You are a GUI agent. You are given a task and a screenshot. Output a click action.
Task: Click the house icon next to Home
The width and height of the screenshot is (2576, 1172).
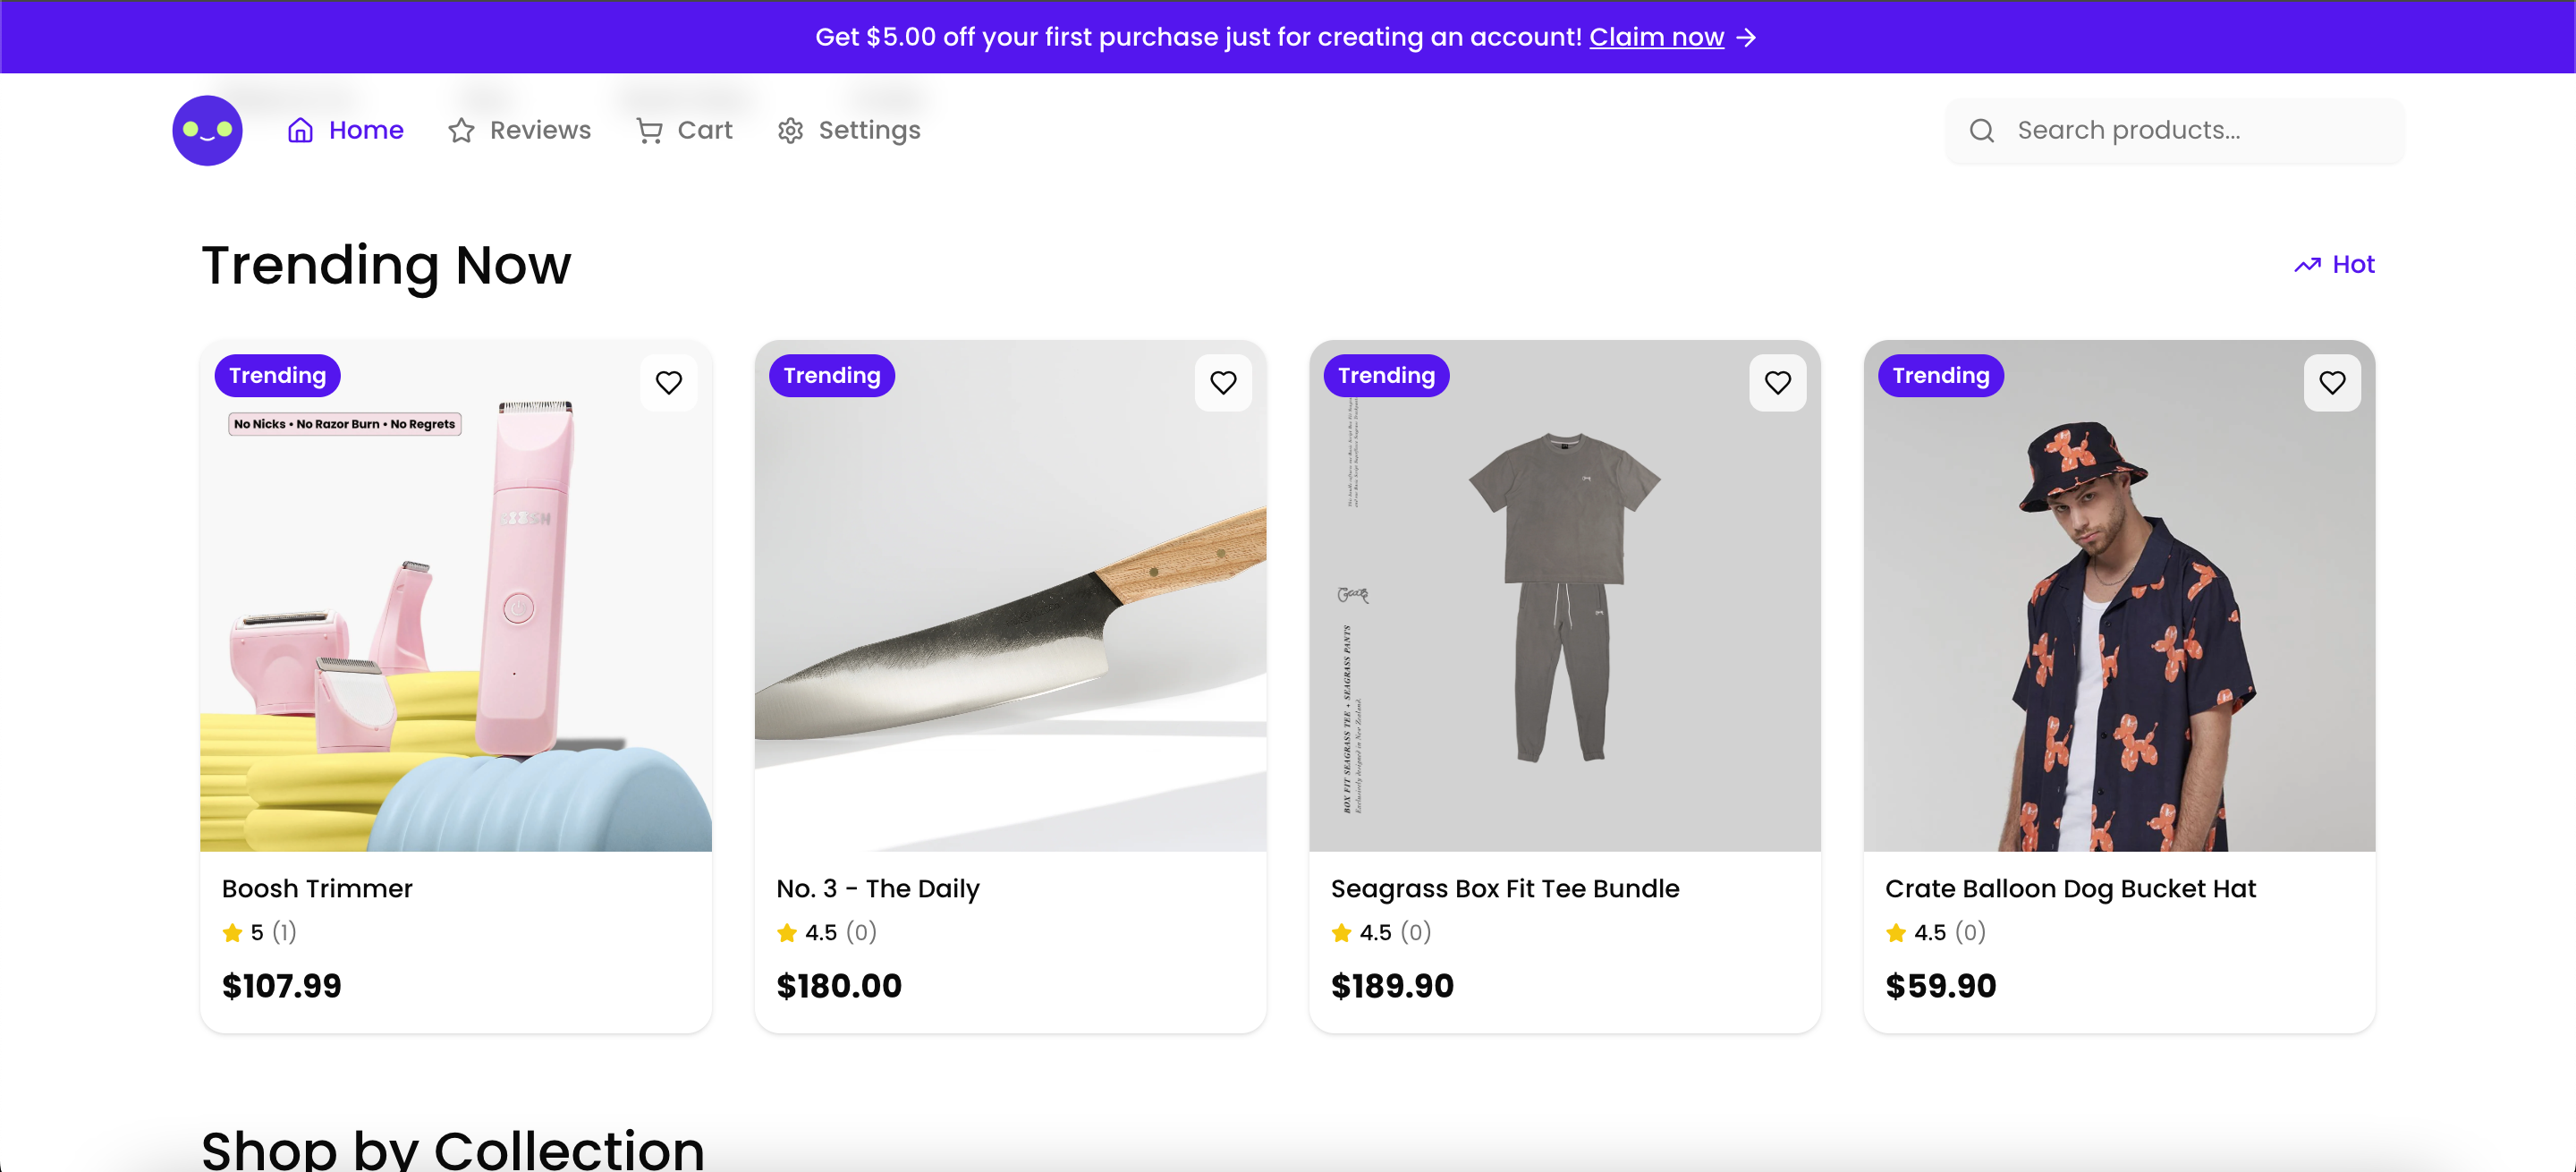(301, 130)
